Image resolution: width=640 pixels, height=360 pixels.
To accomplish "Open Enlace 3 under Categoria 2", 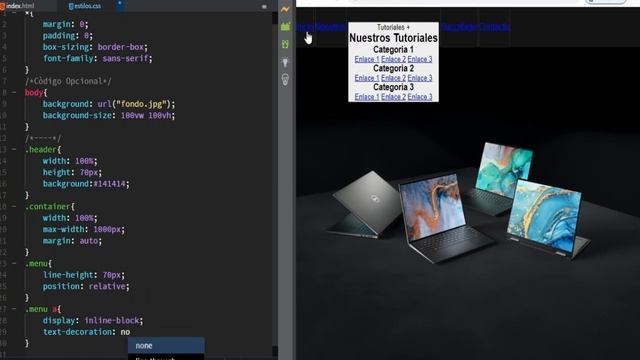I will [x=420, y=78].
